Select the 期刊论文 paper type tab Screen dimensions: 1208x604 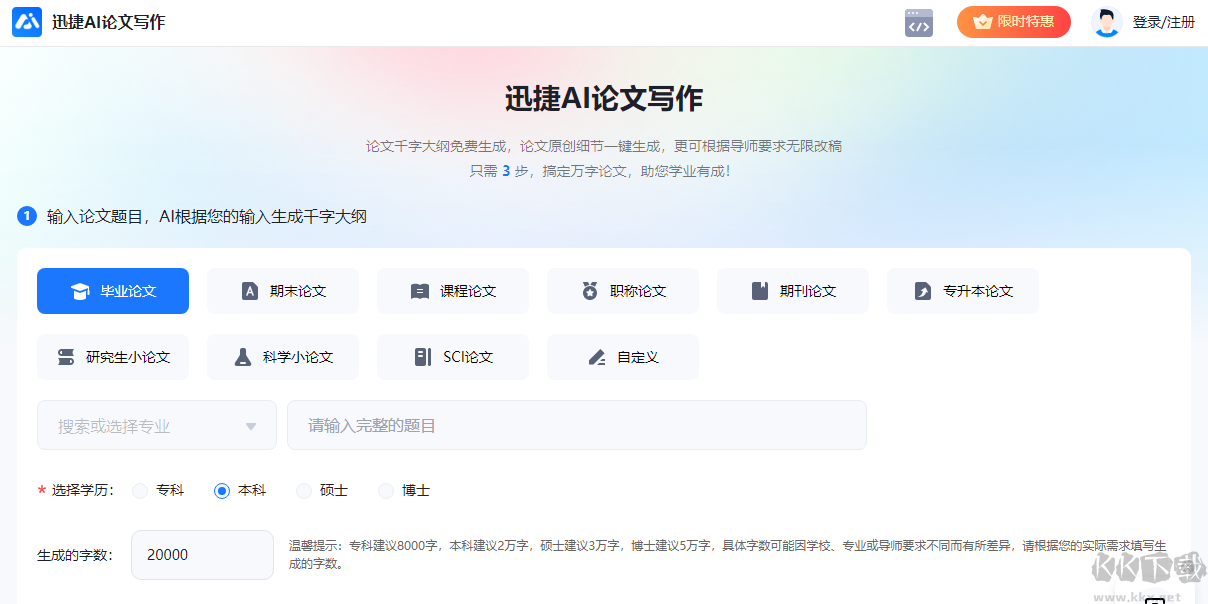793,291
